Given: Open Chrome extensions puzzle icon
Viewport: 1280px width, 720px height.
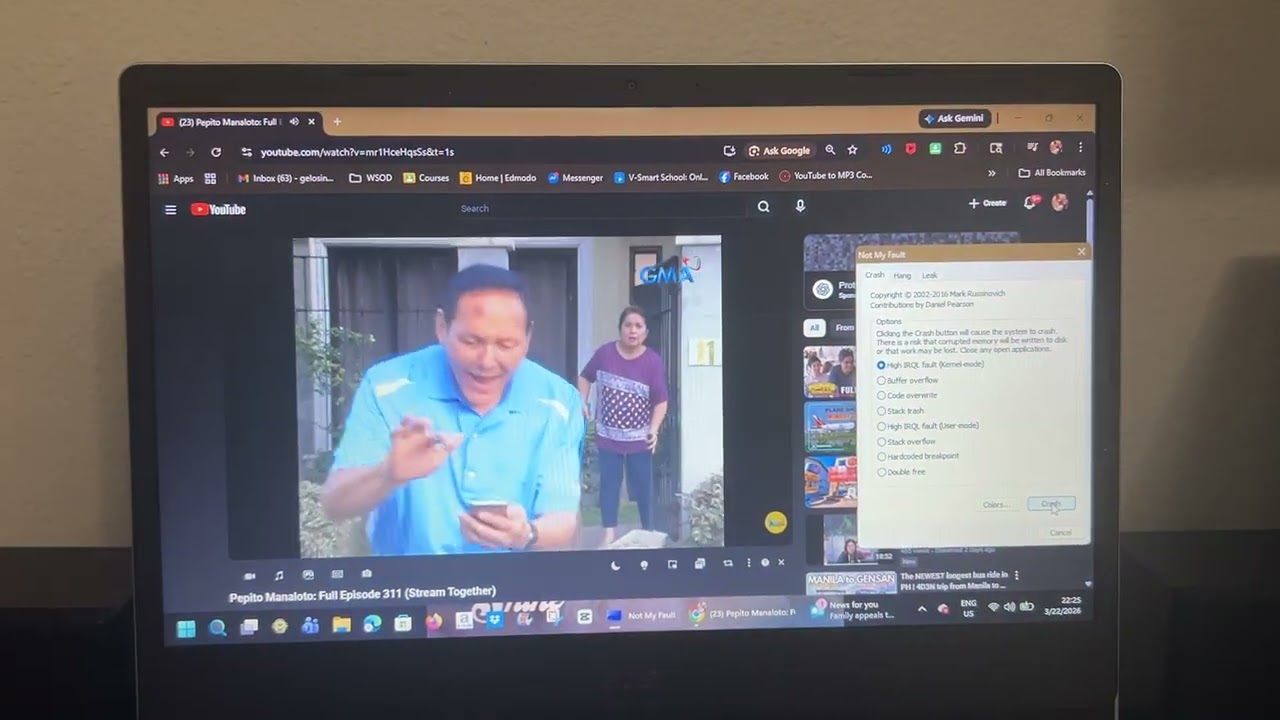Looking at the screenshot, I should pos(960,148).
